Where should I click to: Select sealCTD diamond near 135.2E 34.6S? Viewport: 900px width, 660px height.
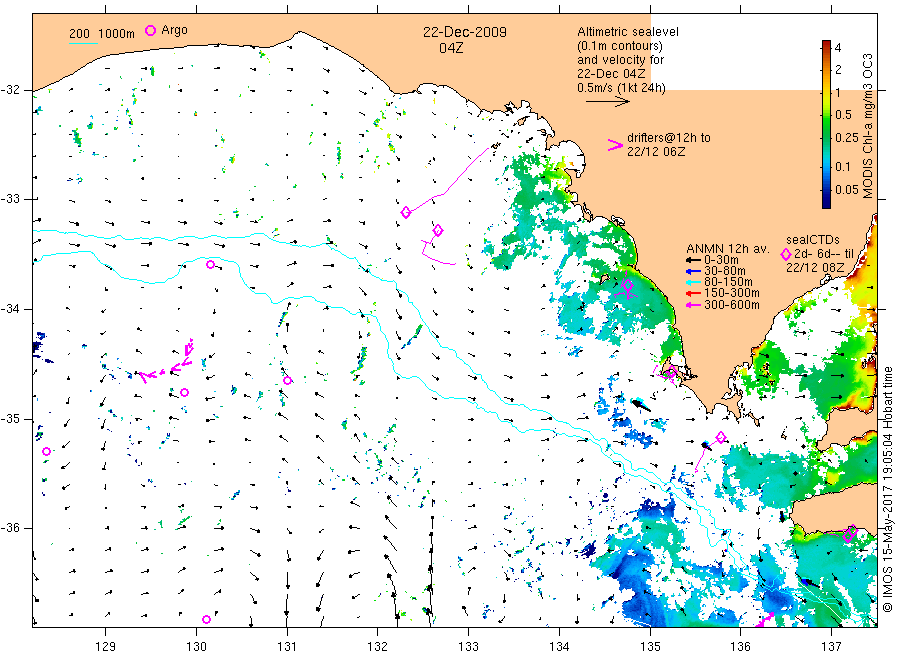pos(671,372)
